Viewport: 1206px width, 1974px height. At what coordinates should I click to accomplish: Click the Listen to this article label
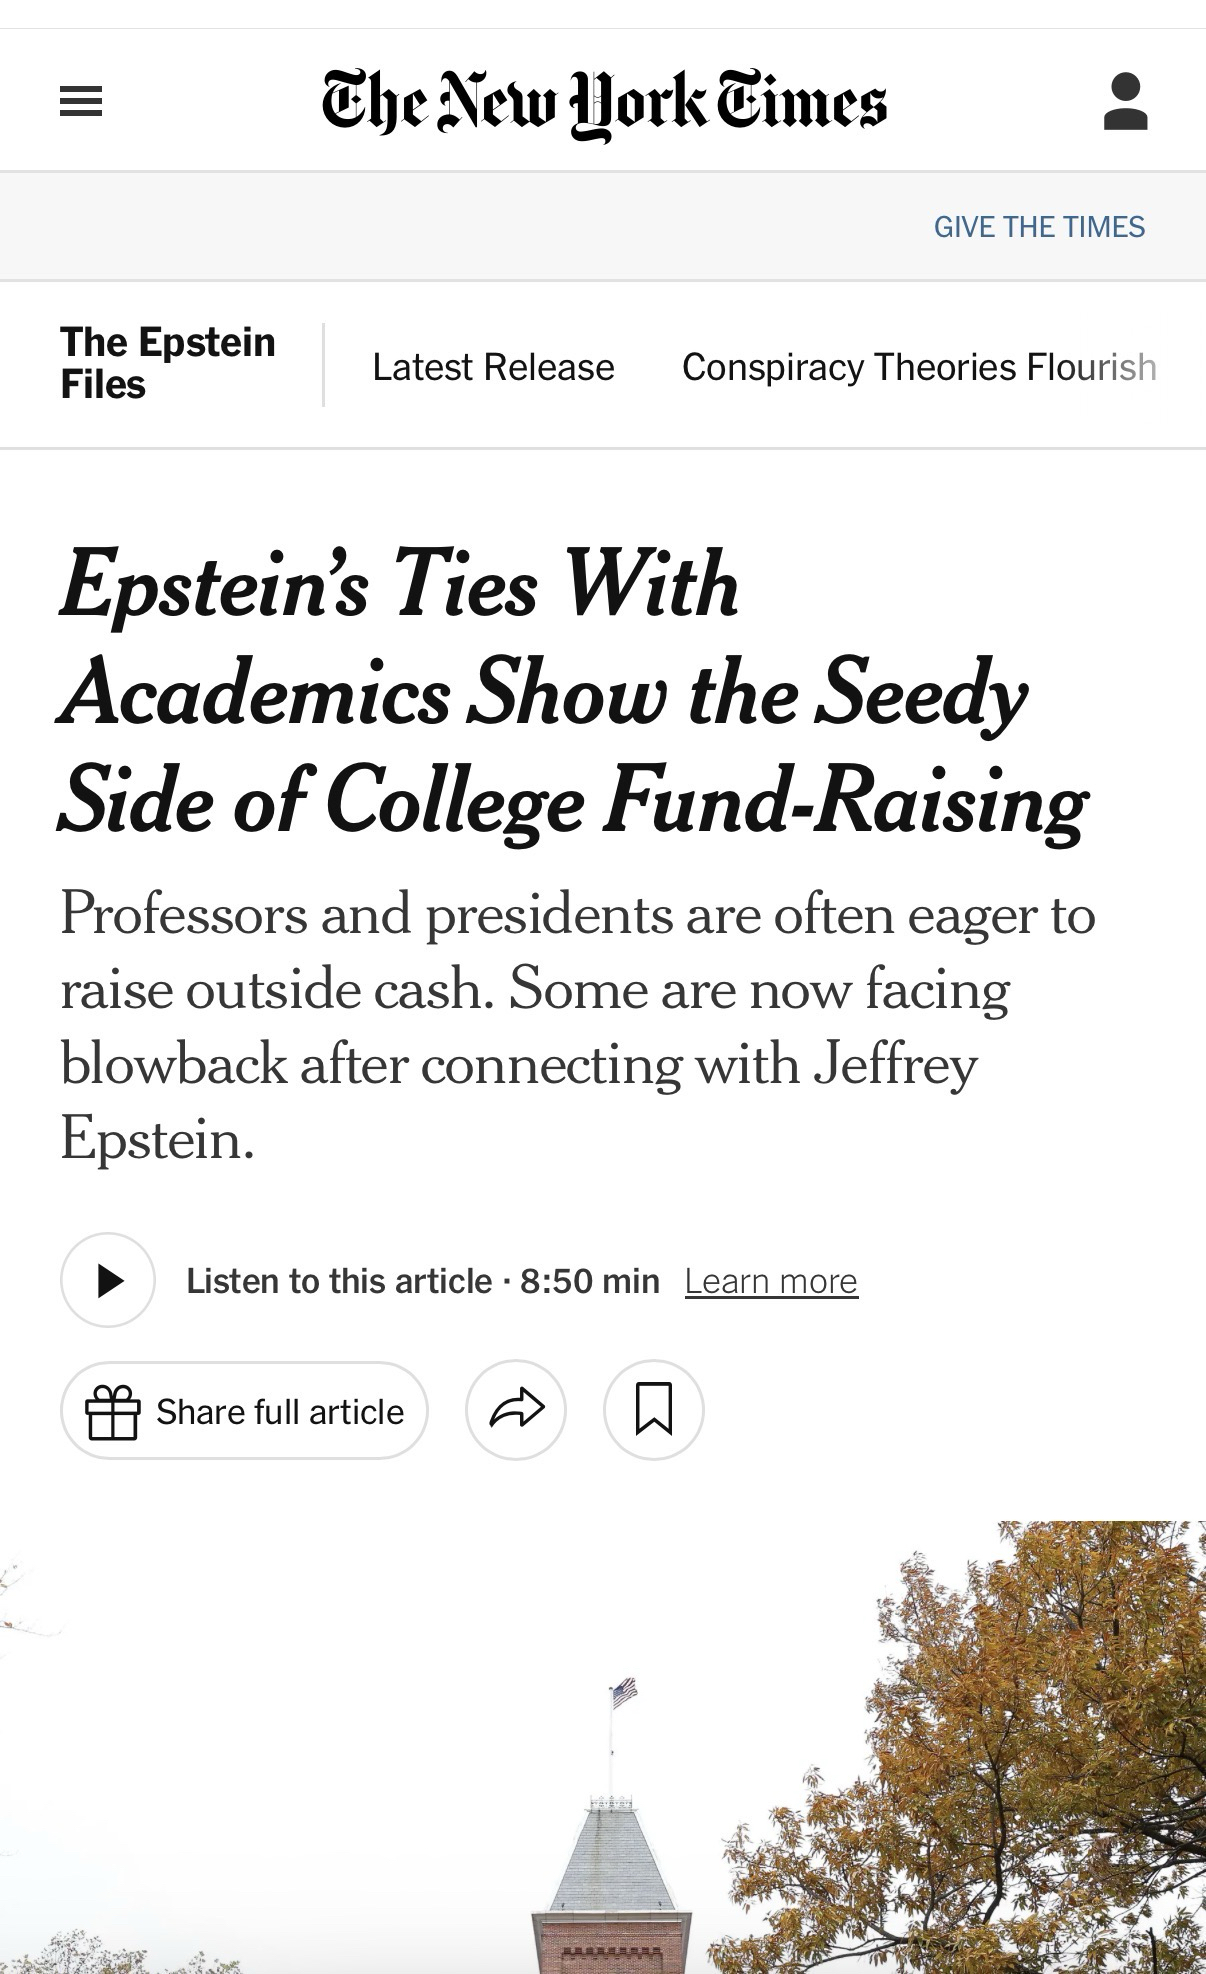click(x=338, y=1281)
